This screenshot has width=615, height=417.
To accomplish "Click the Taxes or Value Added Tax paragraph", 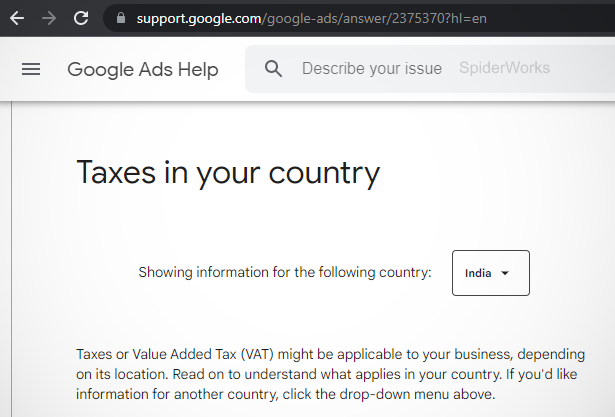I will [x=330, y=374].
